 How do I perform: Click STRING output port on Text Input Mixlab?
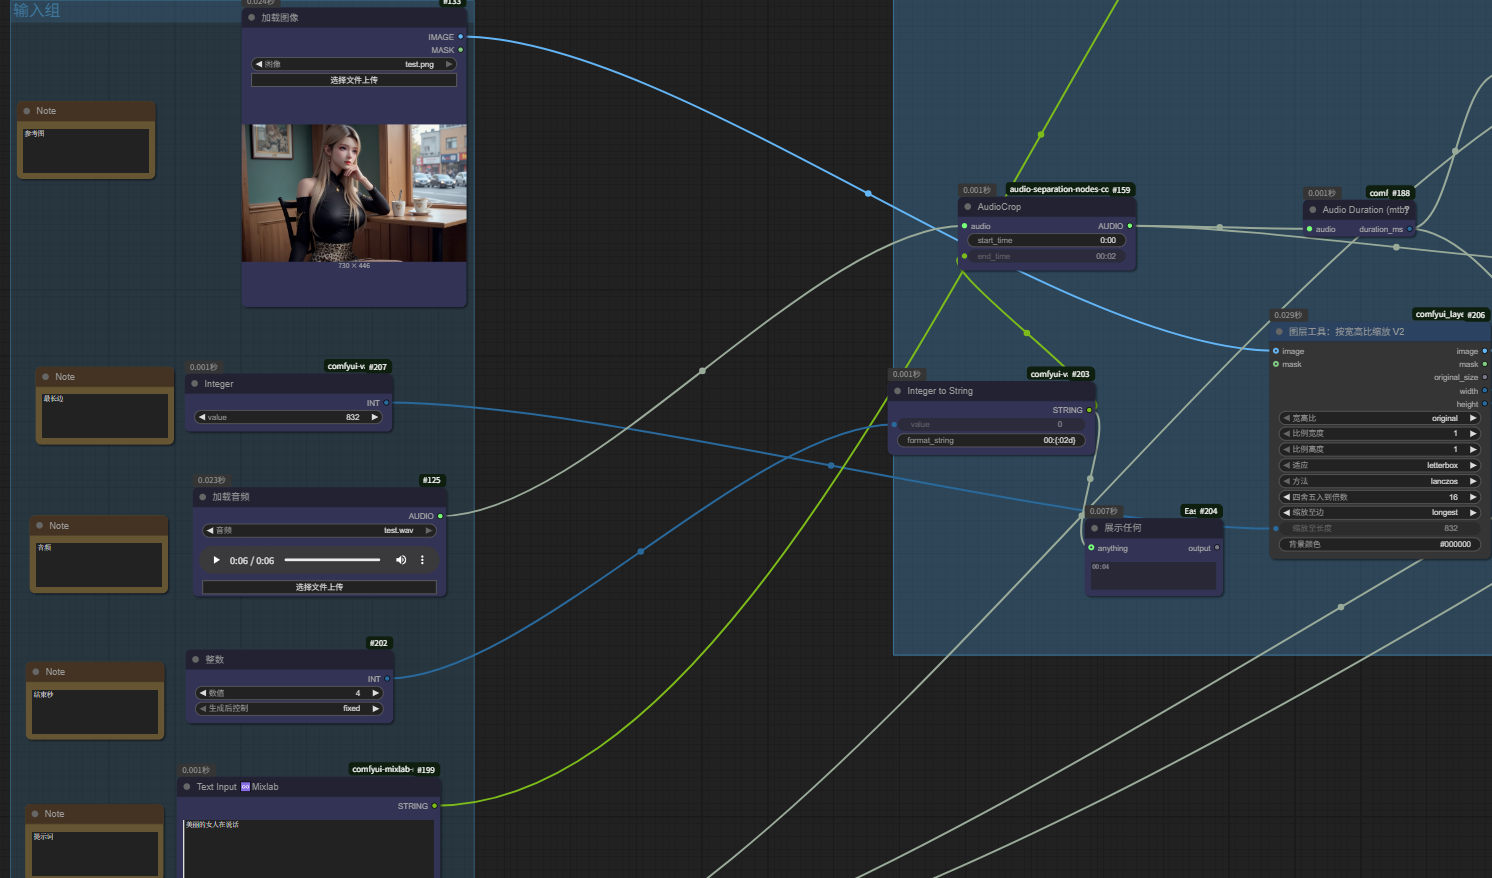434,806
